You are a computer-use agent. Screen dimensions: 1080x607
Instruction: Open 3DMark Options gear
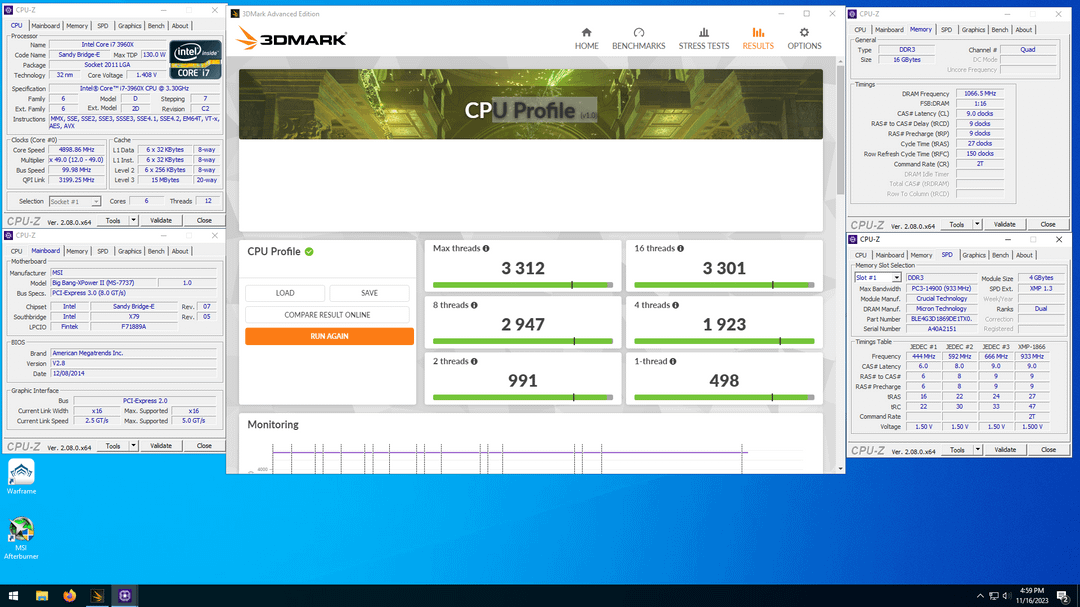tap(804, 39)
